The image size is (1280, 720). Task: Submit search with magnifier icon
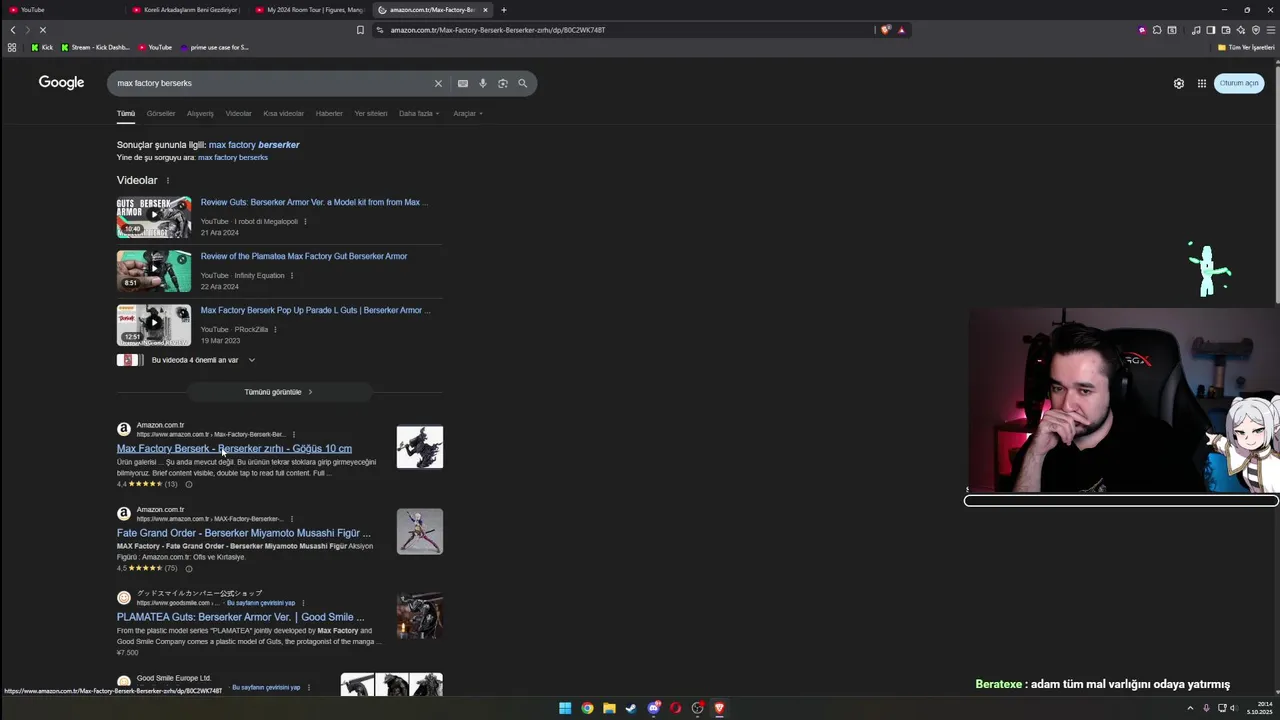tap(522, 83)
